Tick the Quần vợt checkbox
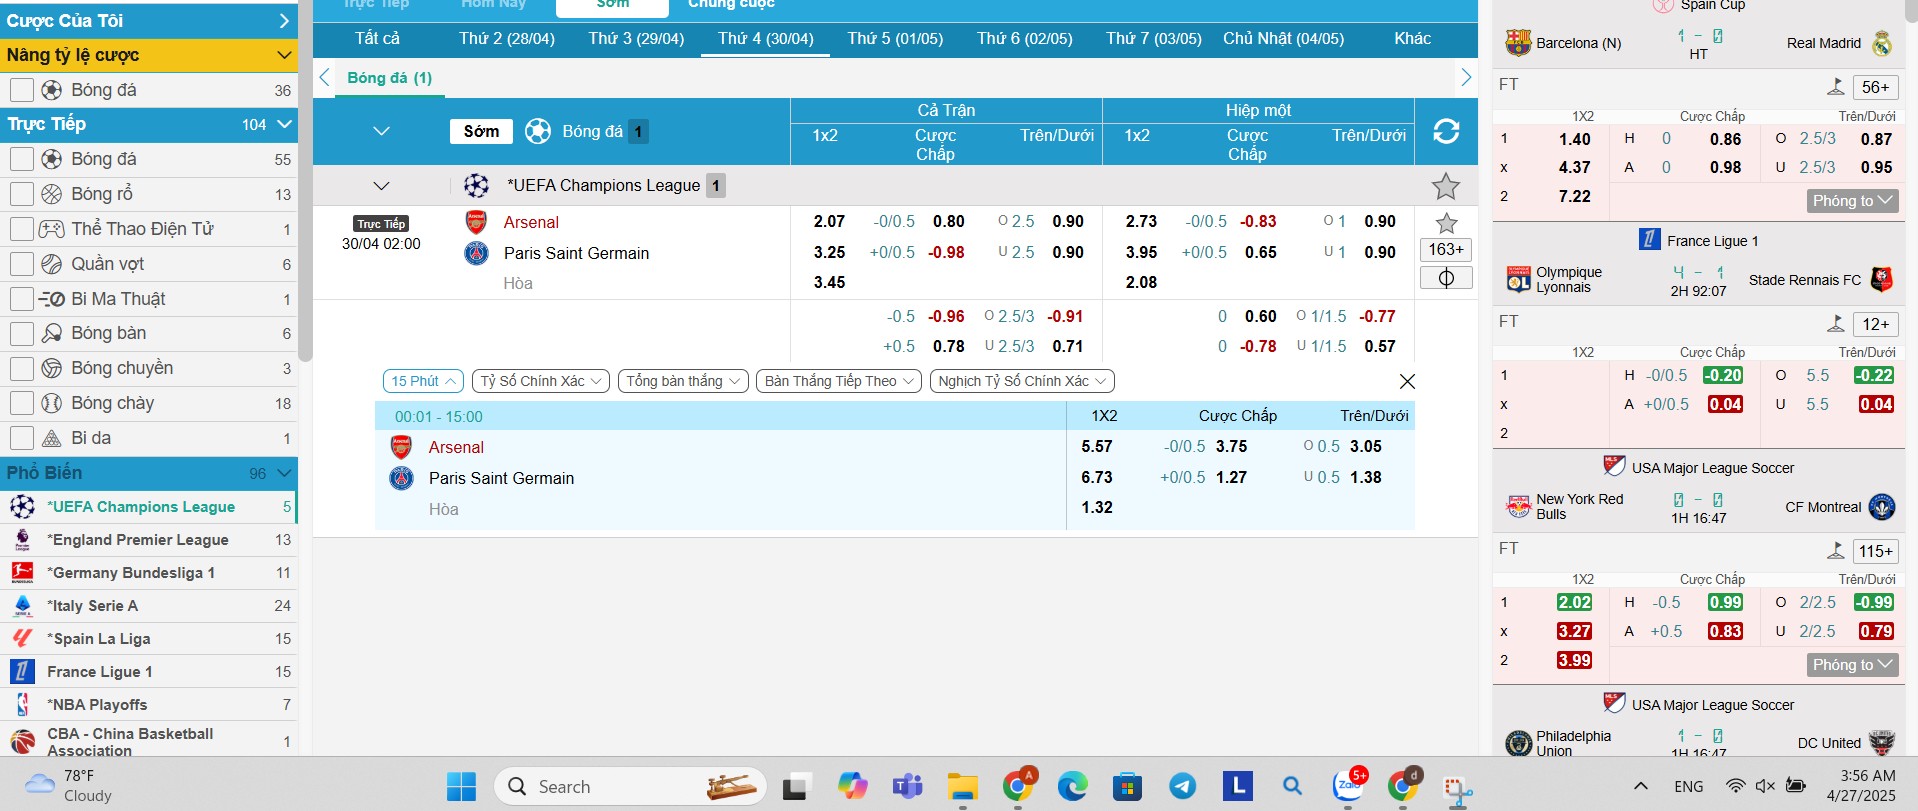 (22, 264)
